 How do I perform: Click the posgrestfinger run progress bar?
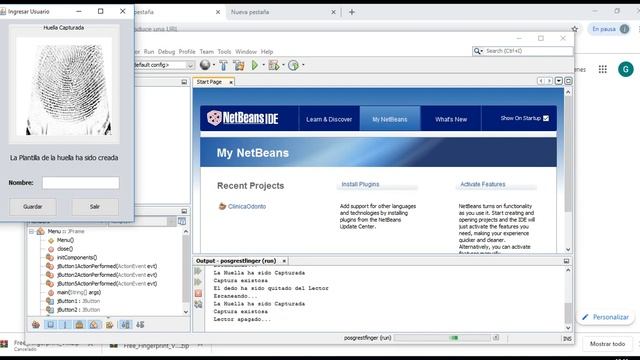[443, 338]
